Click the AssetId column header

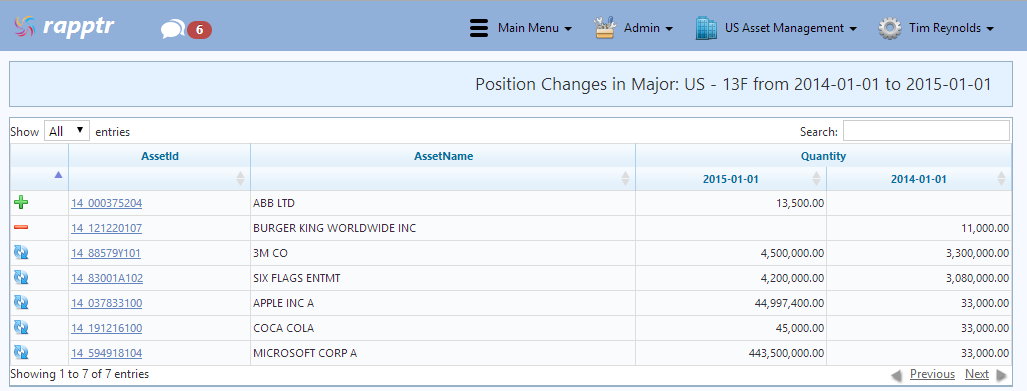(x=160, y=156)
